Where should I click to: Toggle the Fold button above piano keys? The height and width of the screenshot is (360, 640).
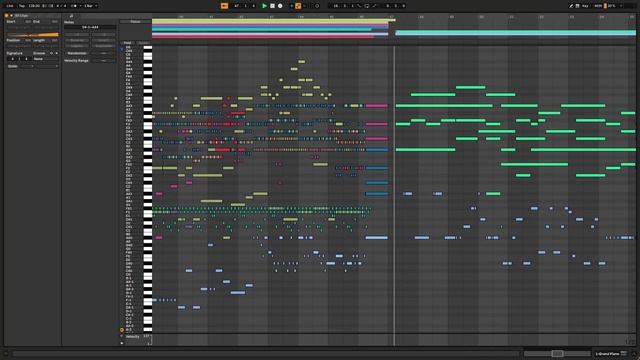tap(128, 43)
